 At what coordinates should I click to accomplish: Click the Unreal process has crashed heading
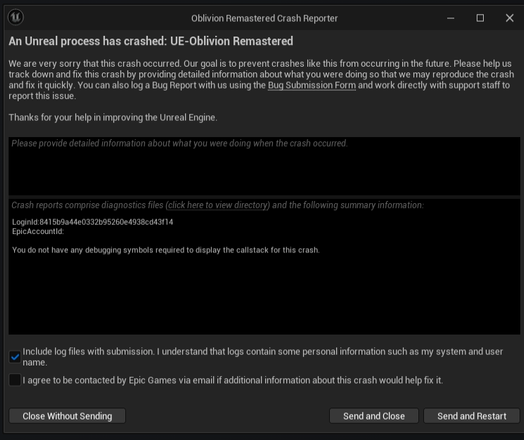click(151, 41)
